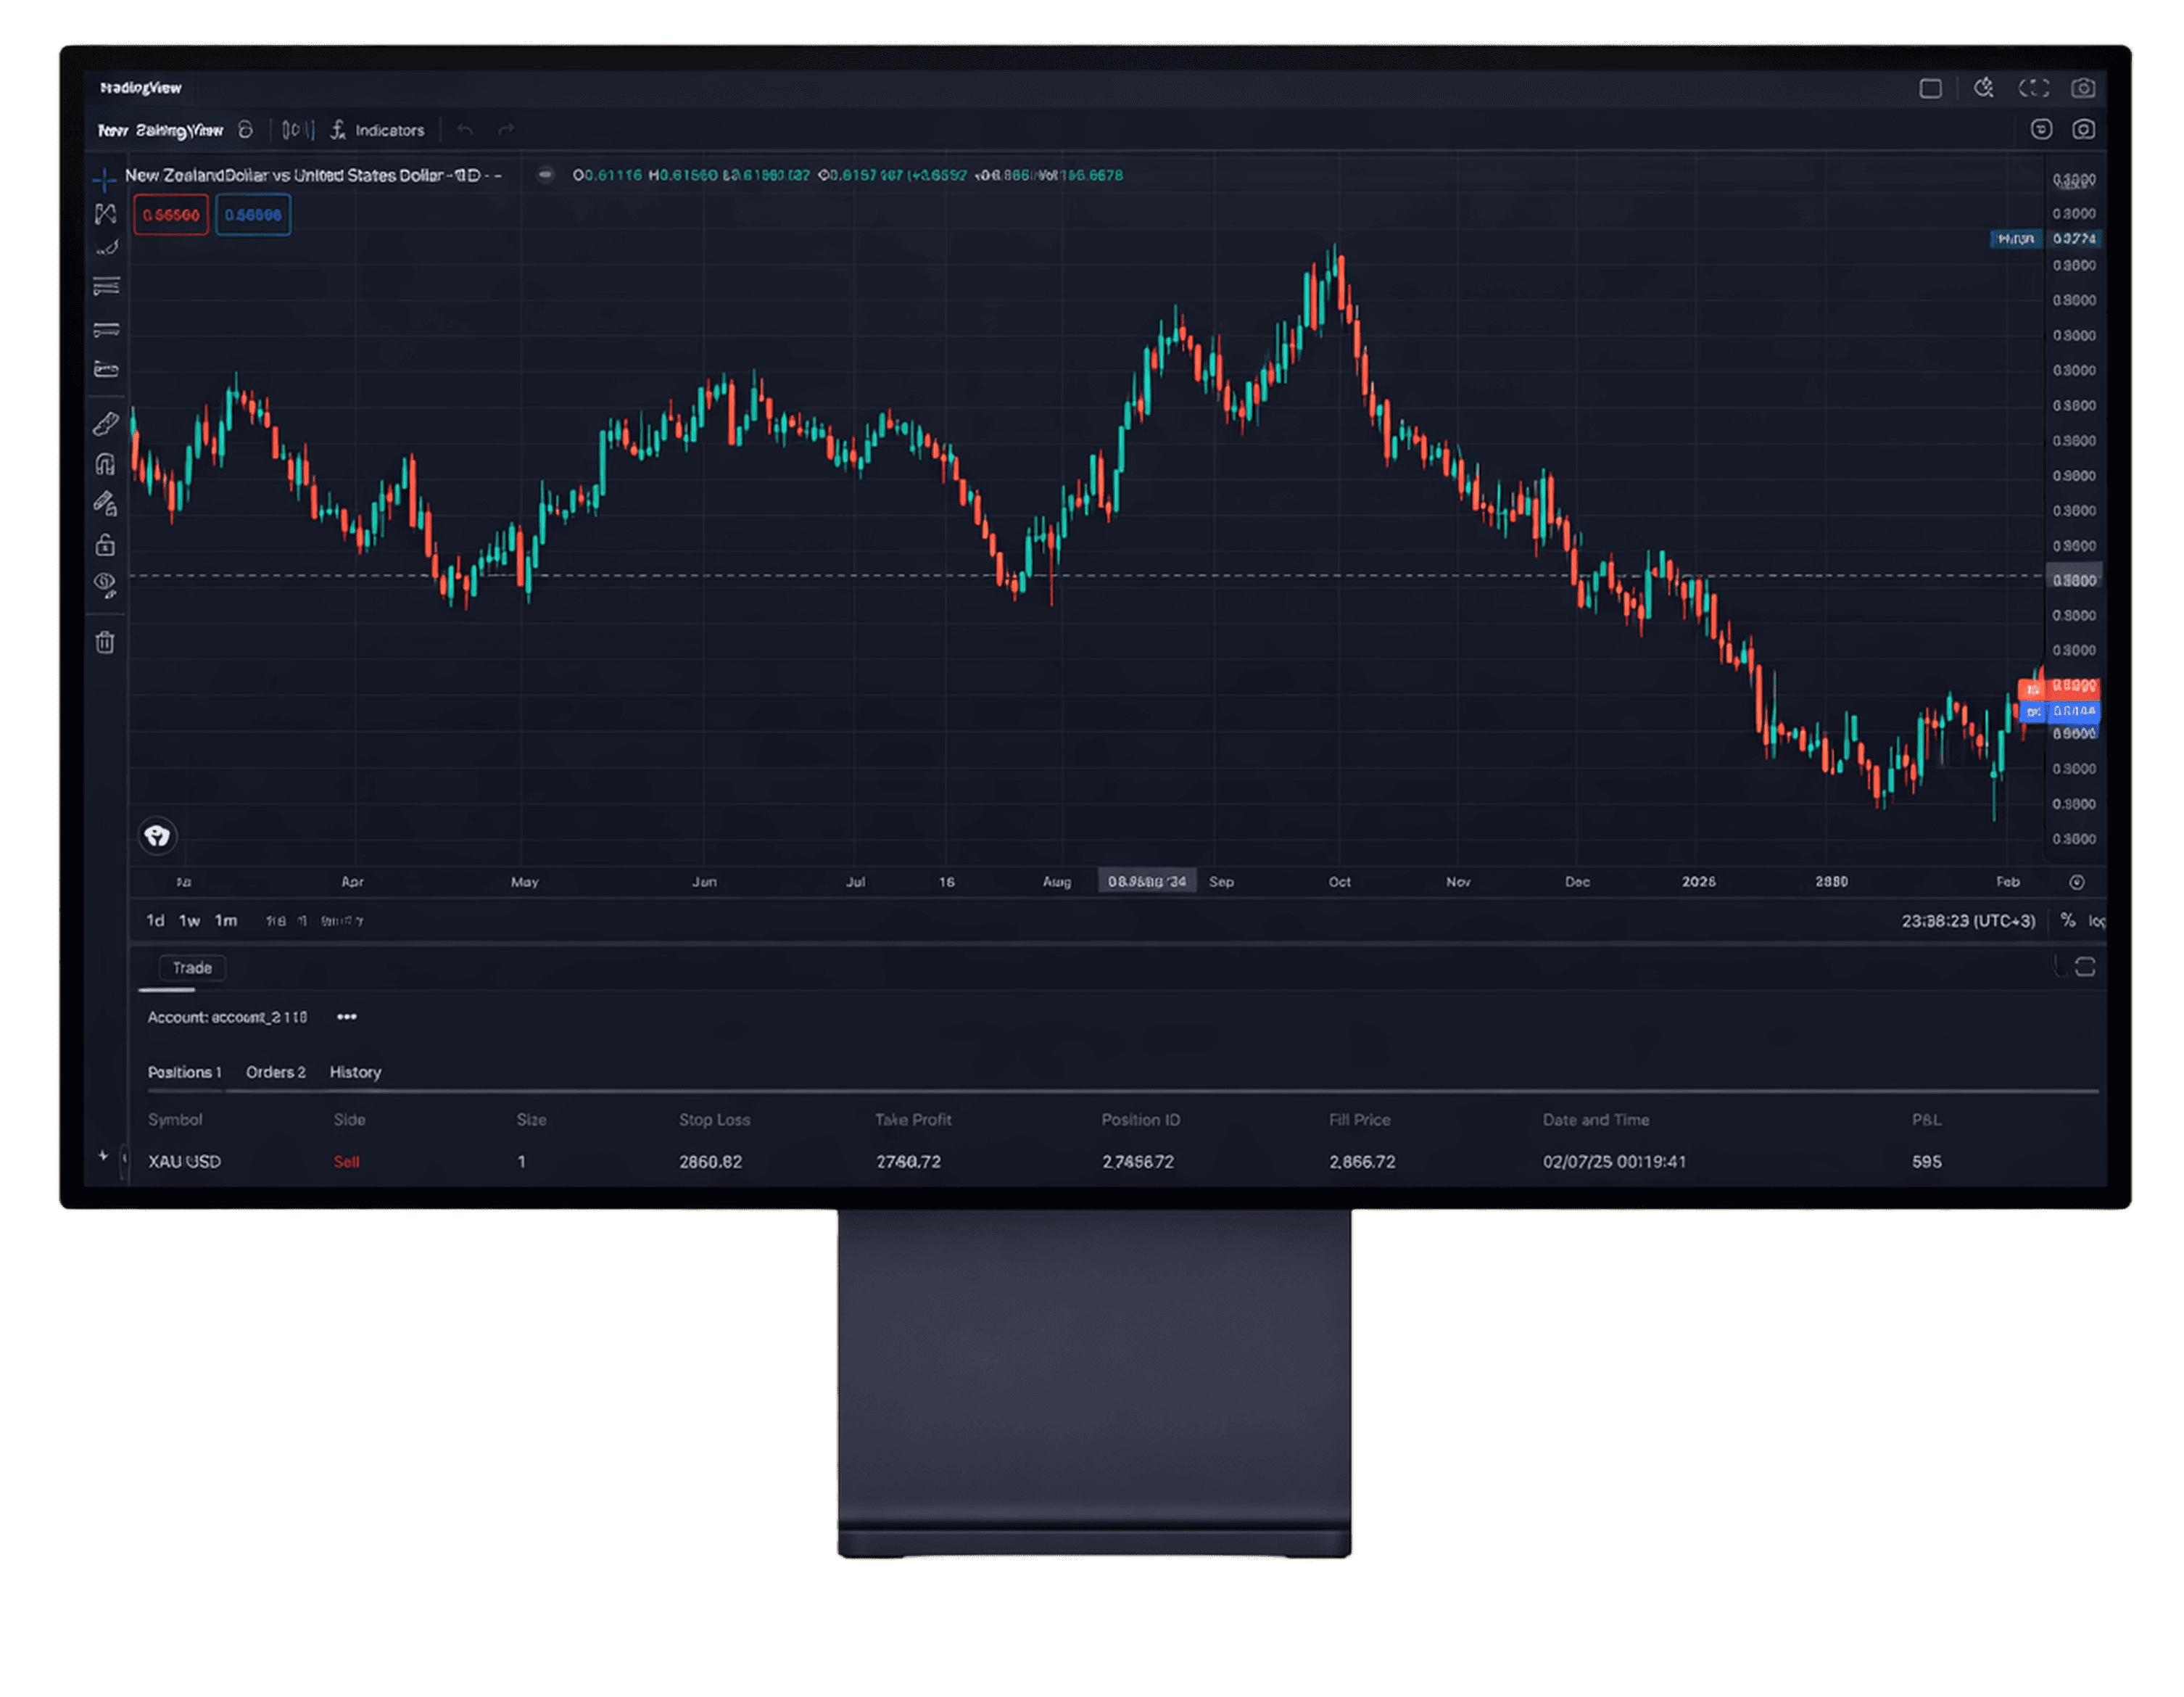Image resolution: width=2184 pixels, height=1697 pixels.
Task: Click the trash remove drawings icon
Action: coord(105,642)
